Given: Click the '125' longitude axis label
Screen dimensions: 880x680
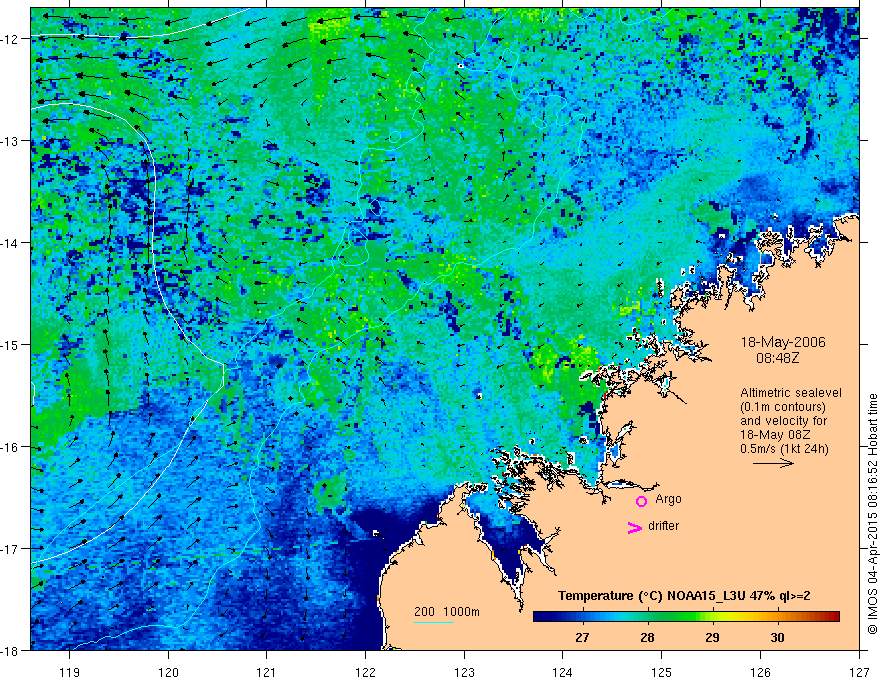Looking at the screenshot, I should (x=662, y=672).
